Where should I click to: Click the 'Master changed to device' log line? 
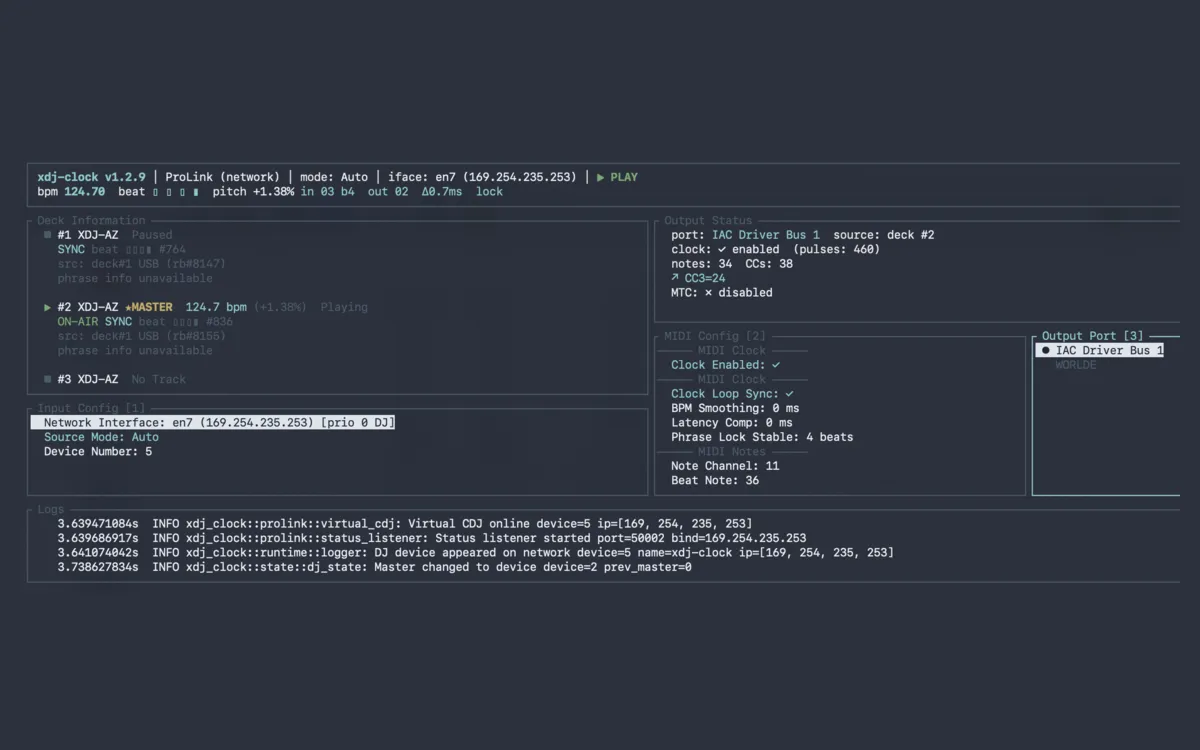(x=374, y=567)
